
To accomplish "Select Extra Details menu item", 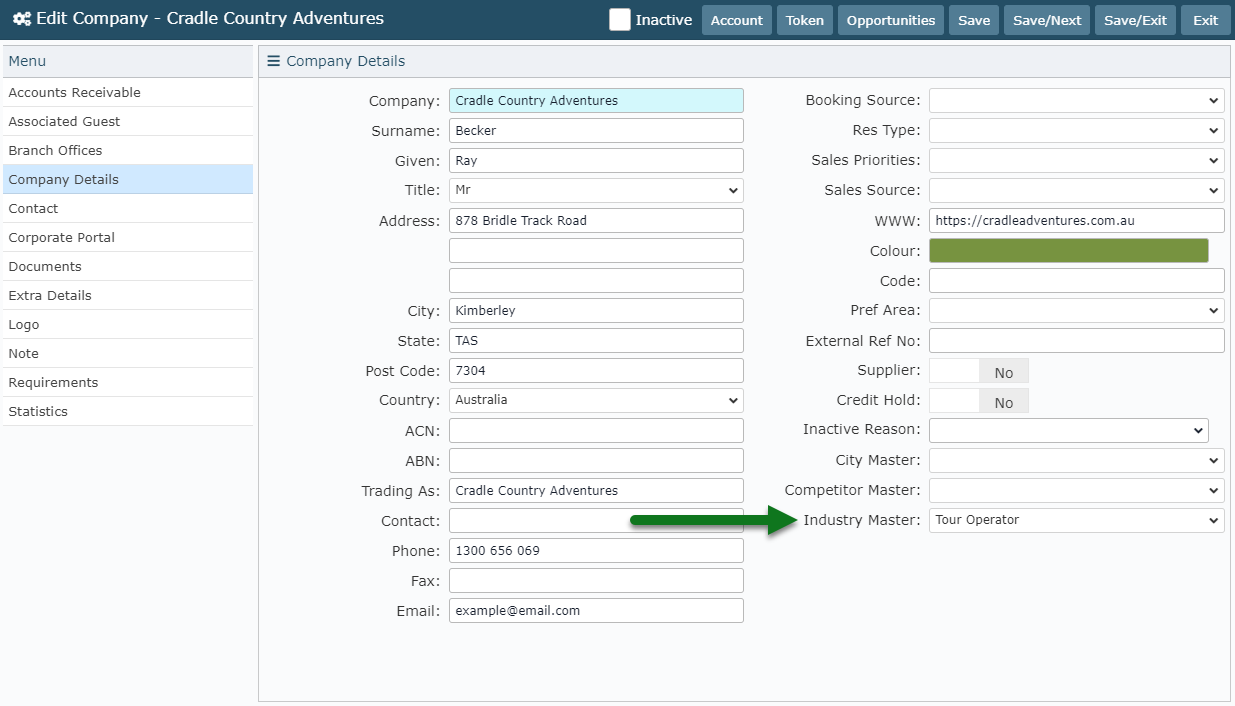I will click(x=128, y=295).
